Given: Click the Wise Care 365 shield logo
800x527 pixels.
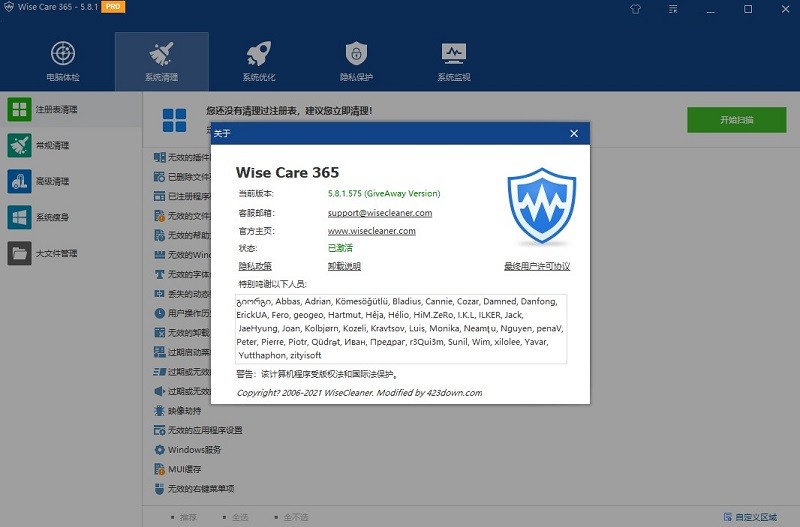Looking at the screenshot, I should click(542, 206).
